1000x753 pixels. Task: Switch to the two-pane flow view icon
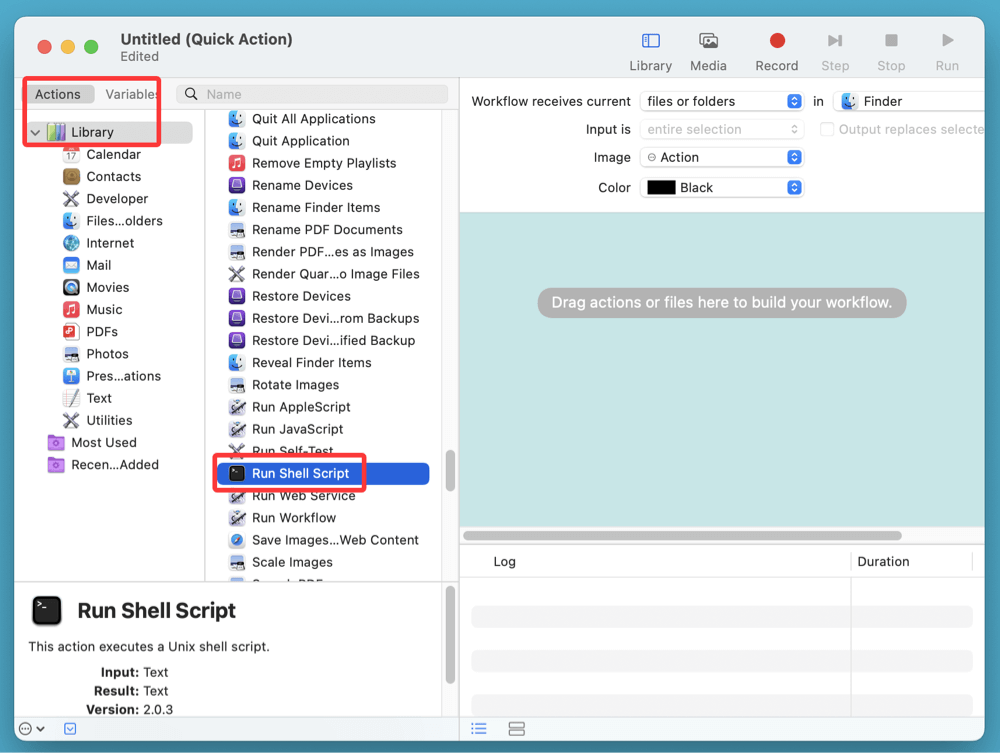pos(516,729)
